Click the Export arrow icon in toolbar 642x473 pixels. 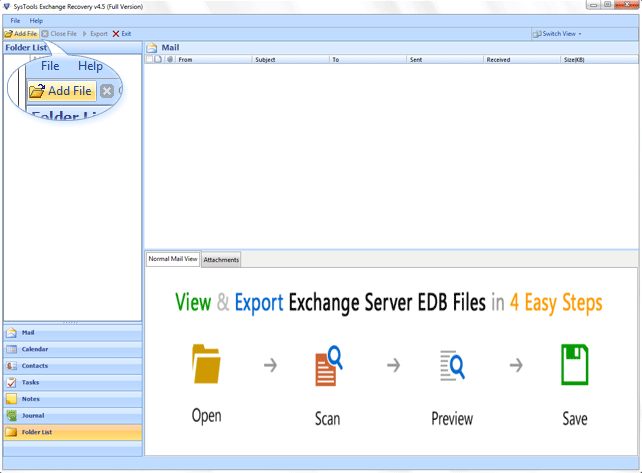tap(85, 34)
